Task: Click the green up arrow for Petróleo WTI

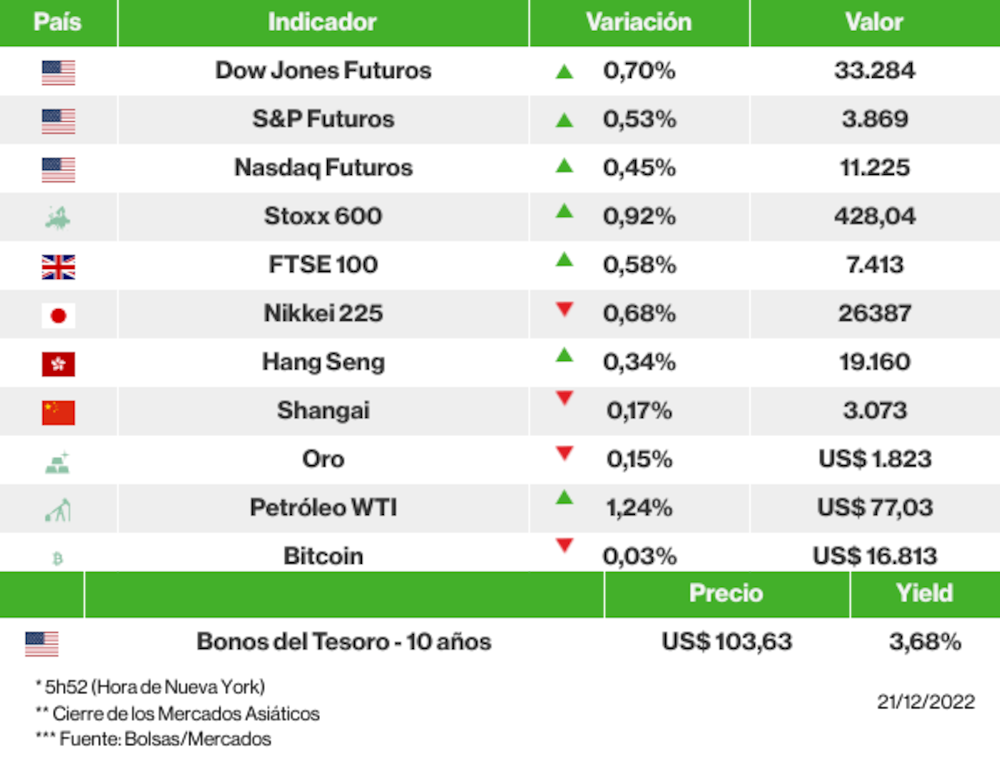Action: point(564,497)
